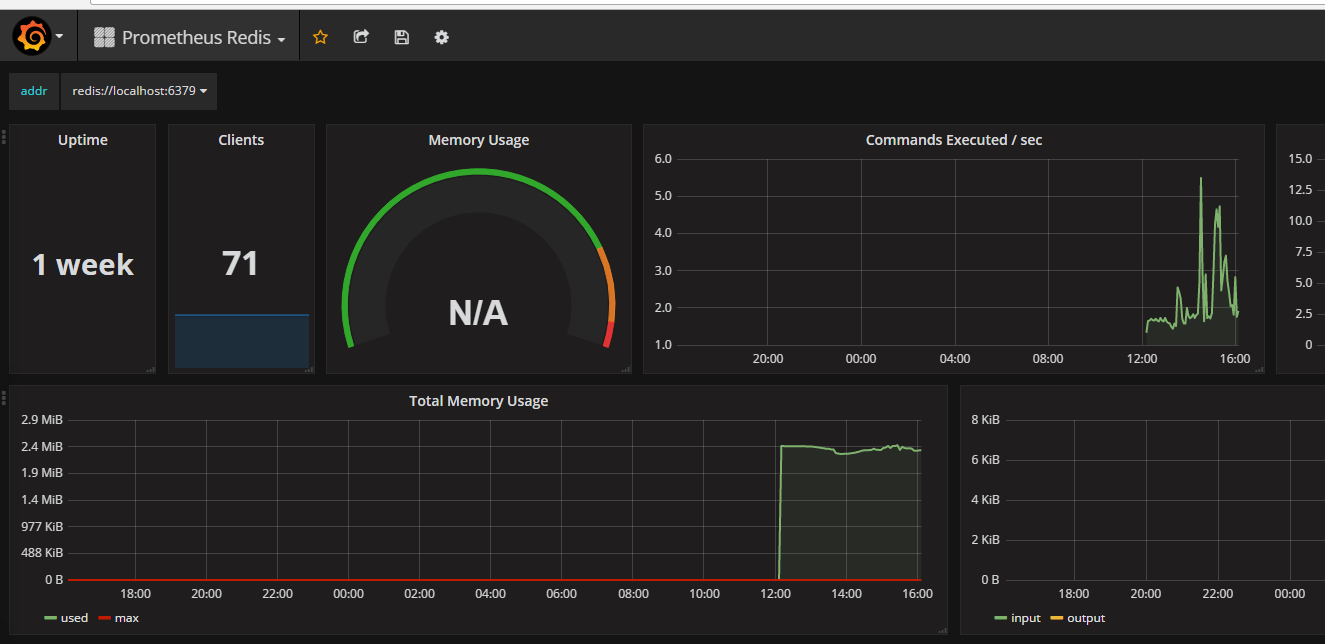This screenshot has width=1325, height=644.
Task: Click the top row handle left of Uptime
Action: coord(4,138)
